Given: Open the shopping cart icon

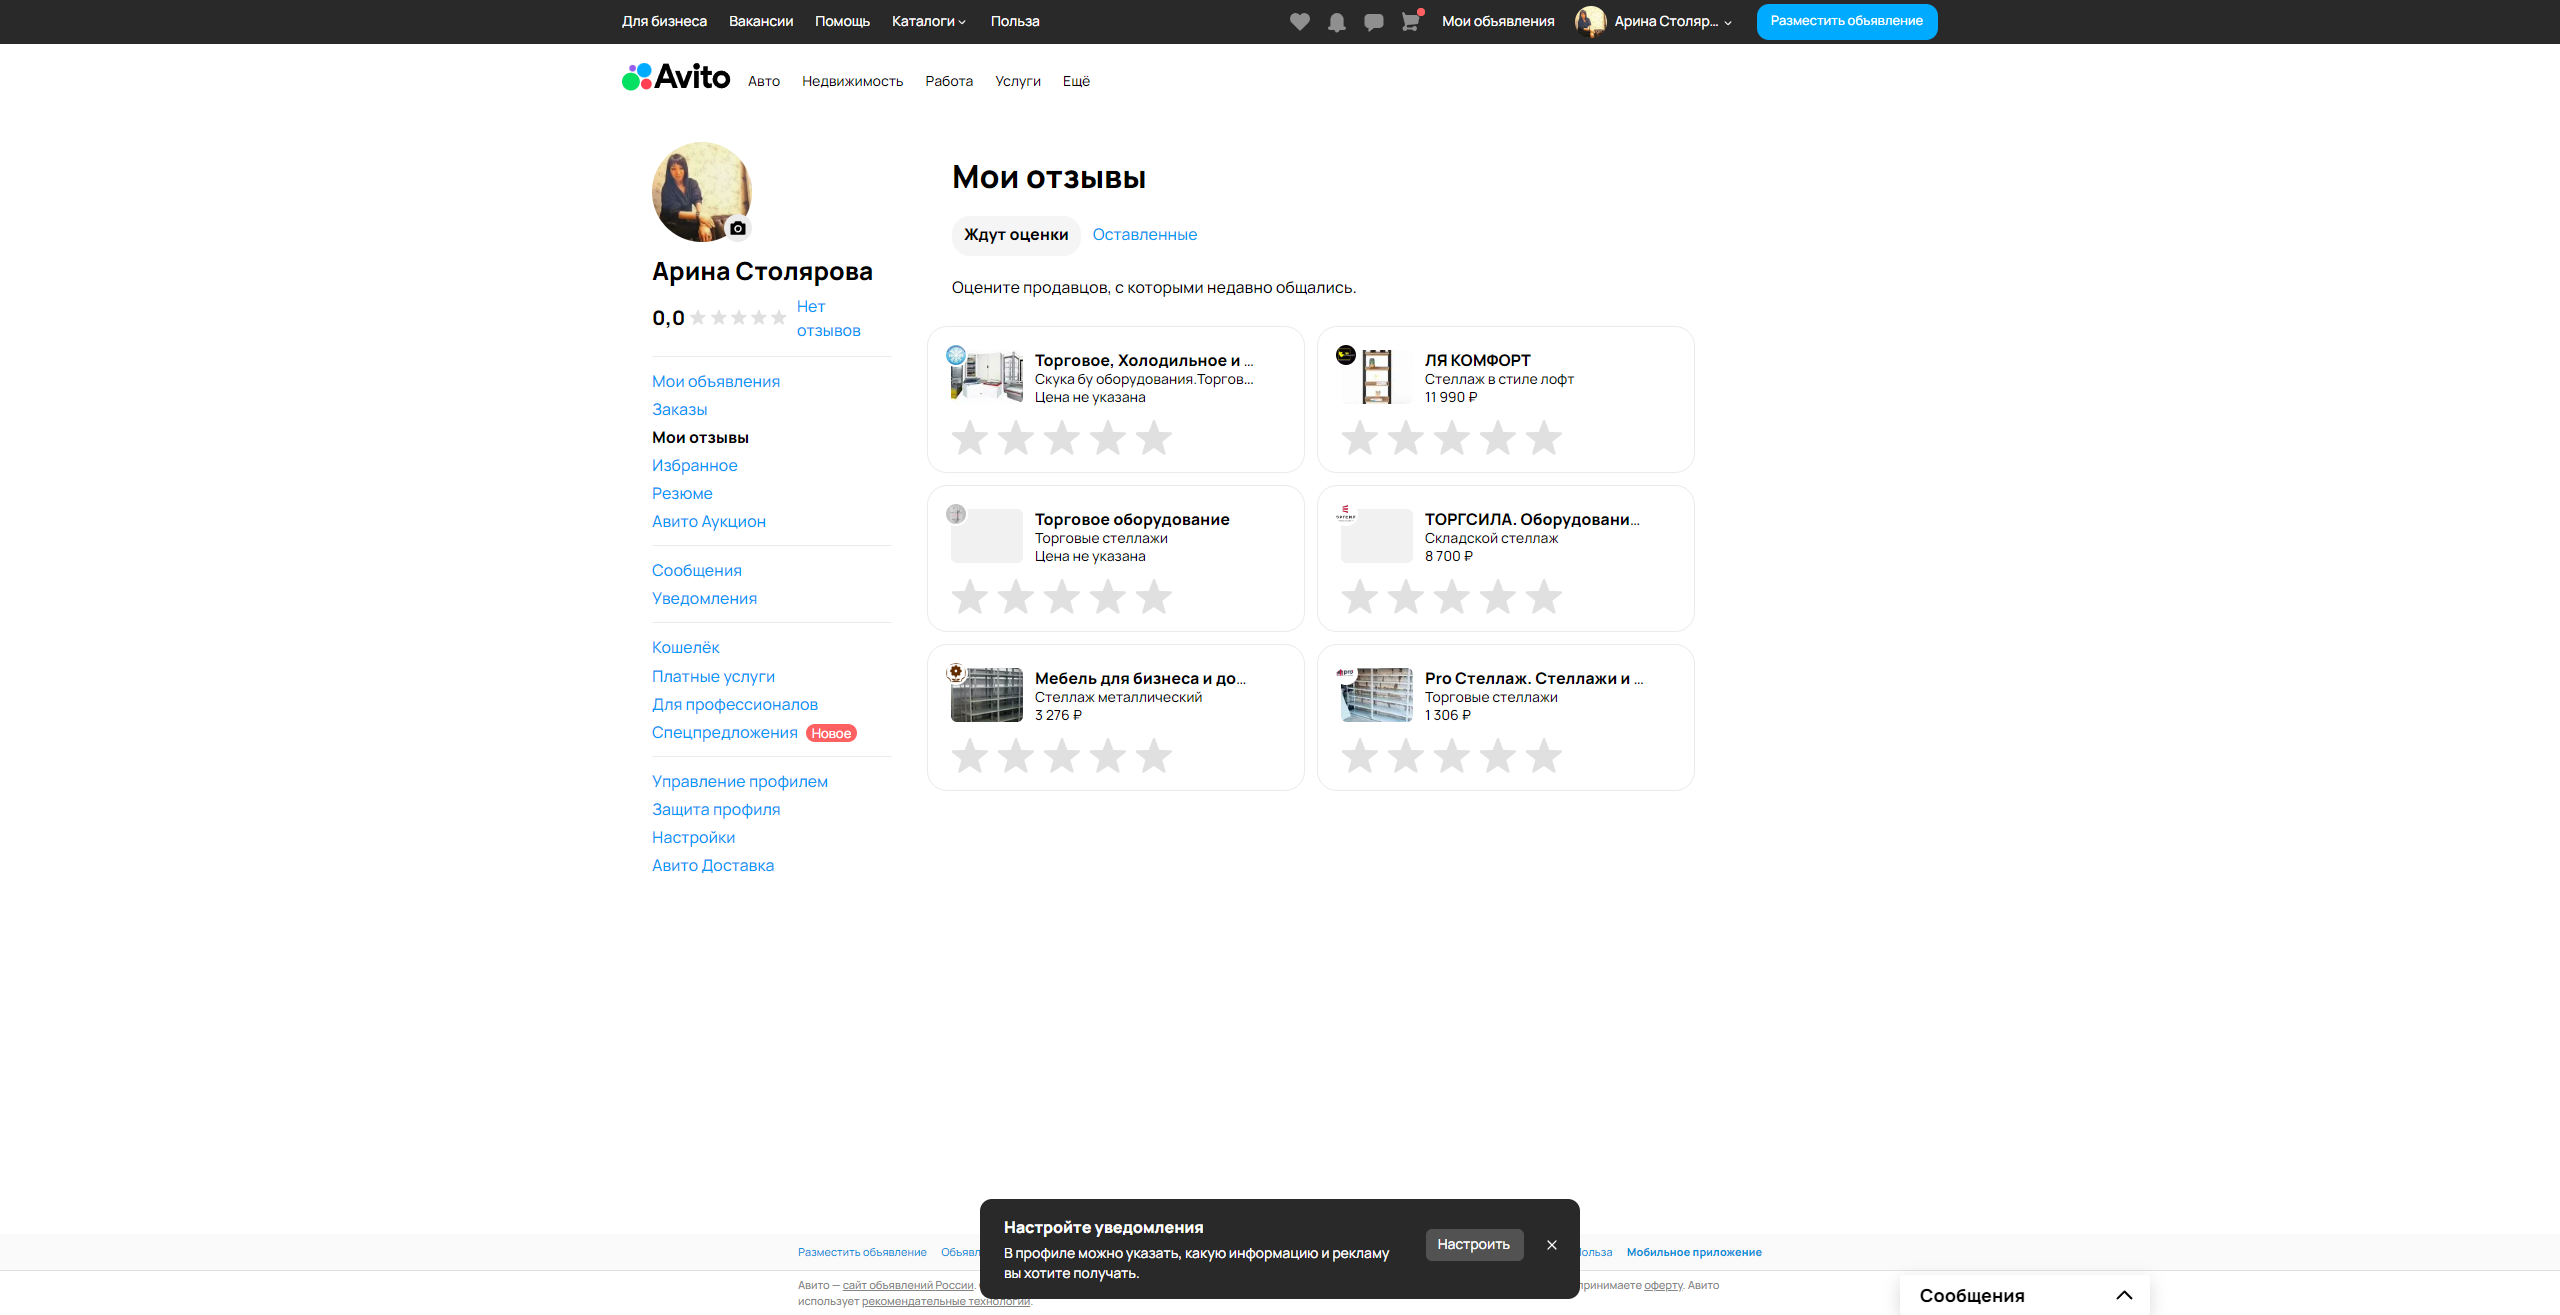Looking at the screenshot, I should 1410,22.
